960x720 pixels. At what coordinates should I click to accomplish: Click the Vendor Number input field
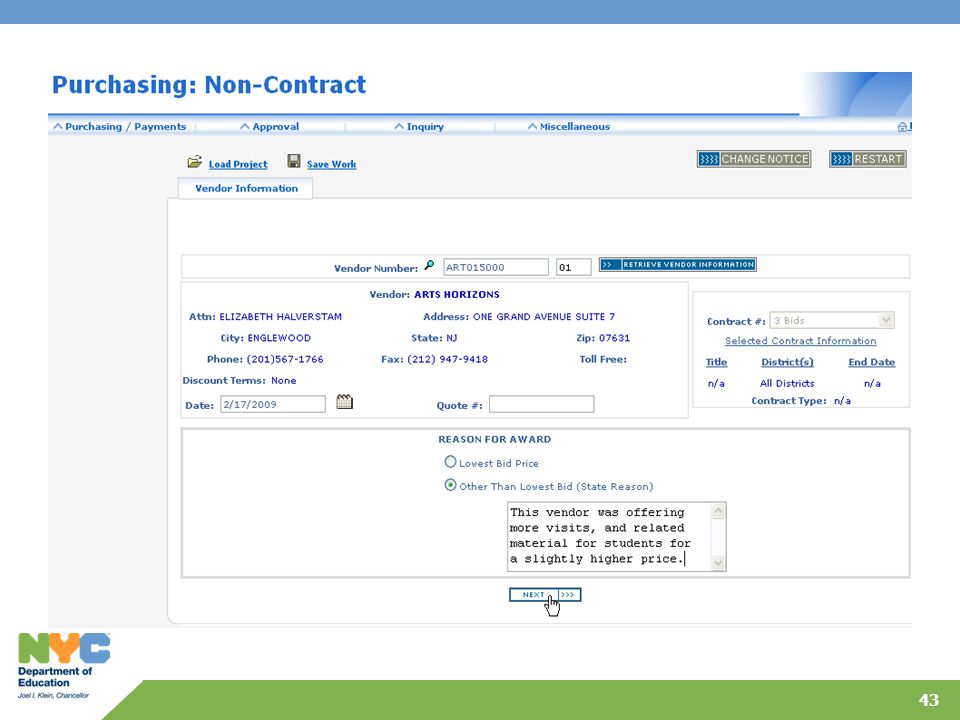coord(496,267)
